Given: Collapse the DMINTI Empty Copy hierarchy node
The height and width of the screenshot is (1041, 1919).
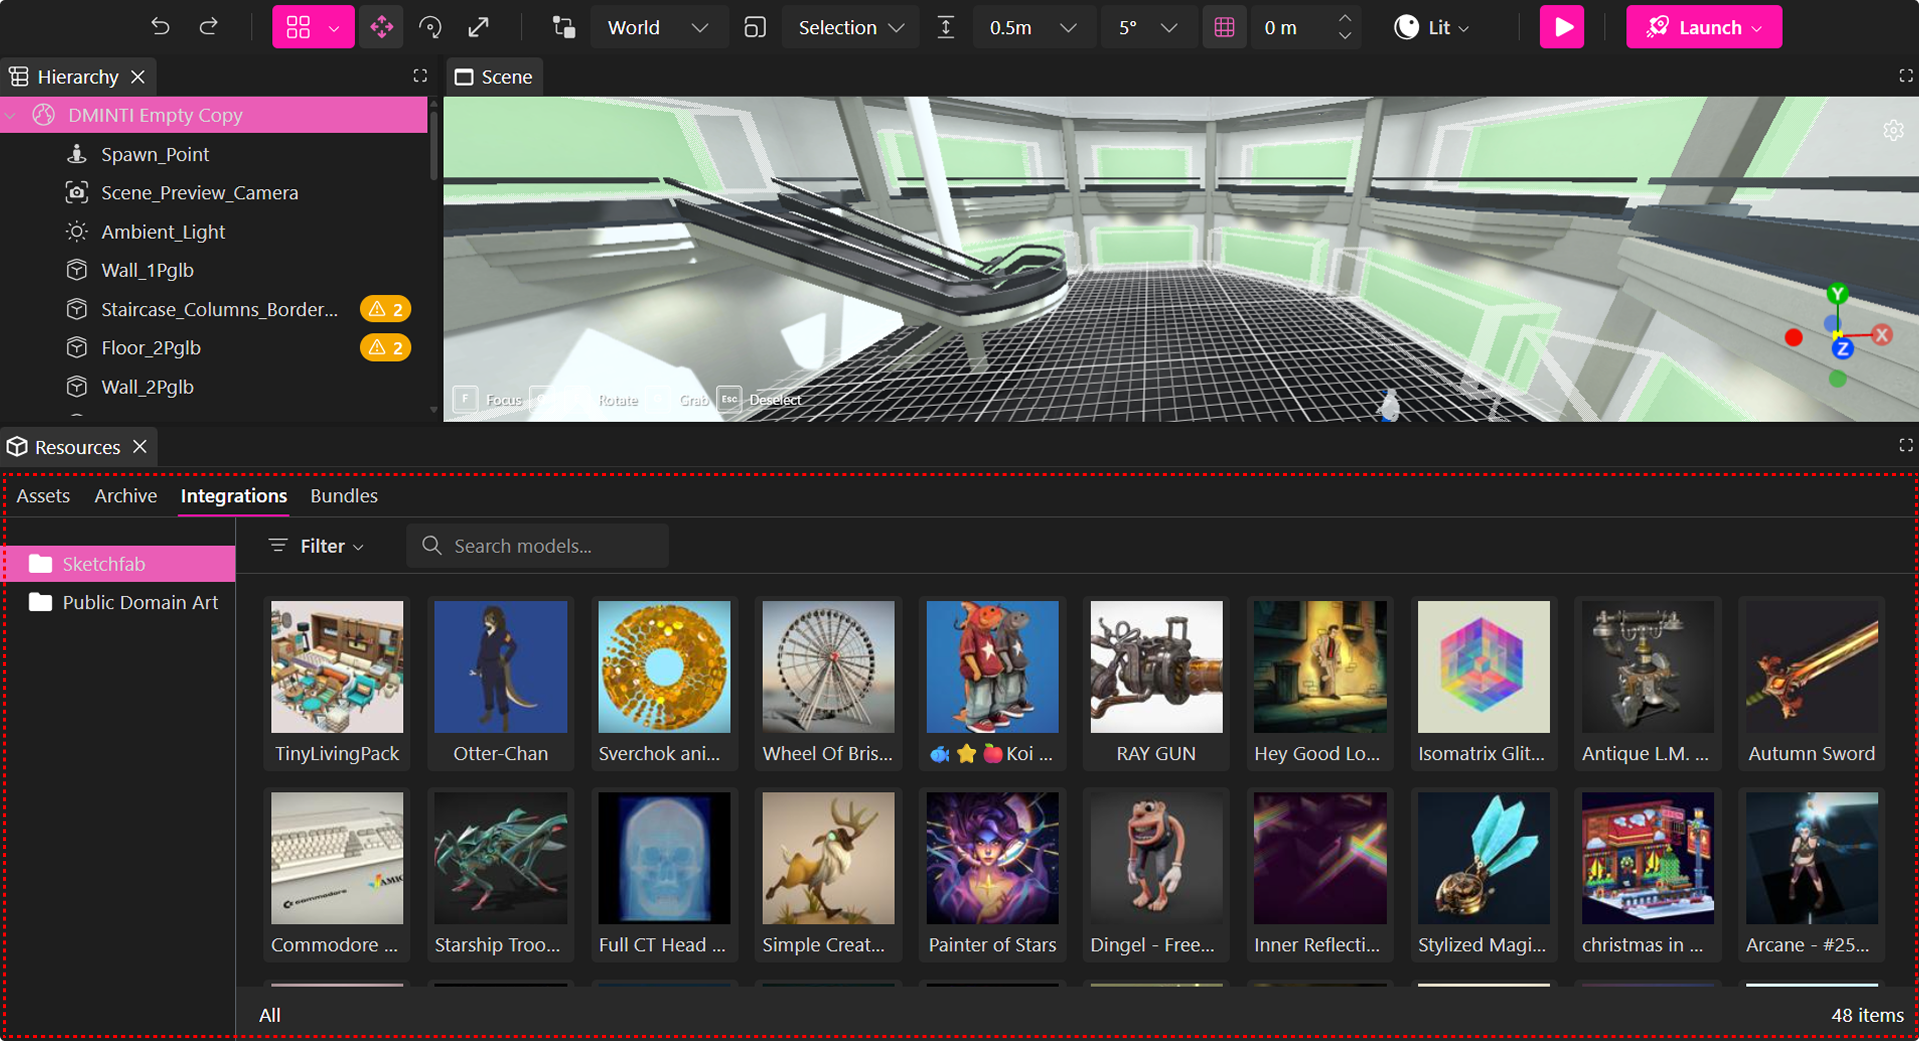Looking at the screenshot, I should click(x=10, y=115).
